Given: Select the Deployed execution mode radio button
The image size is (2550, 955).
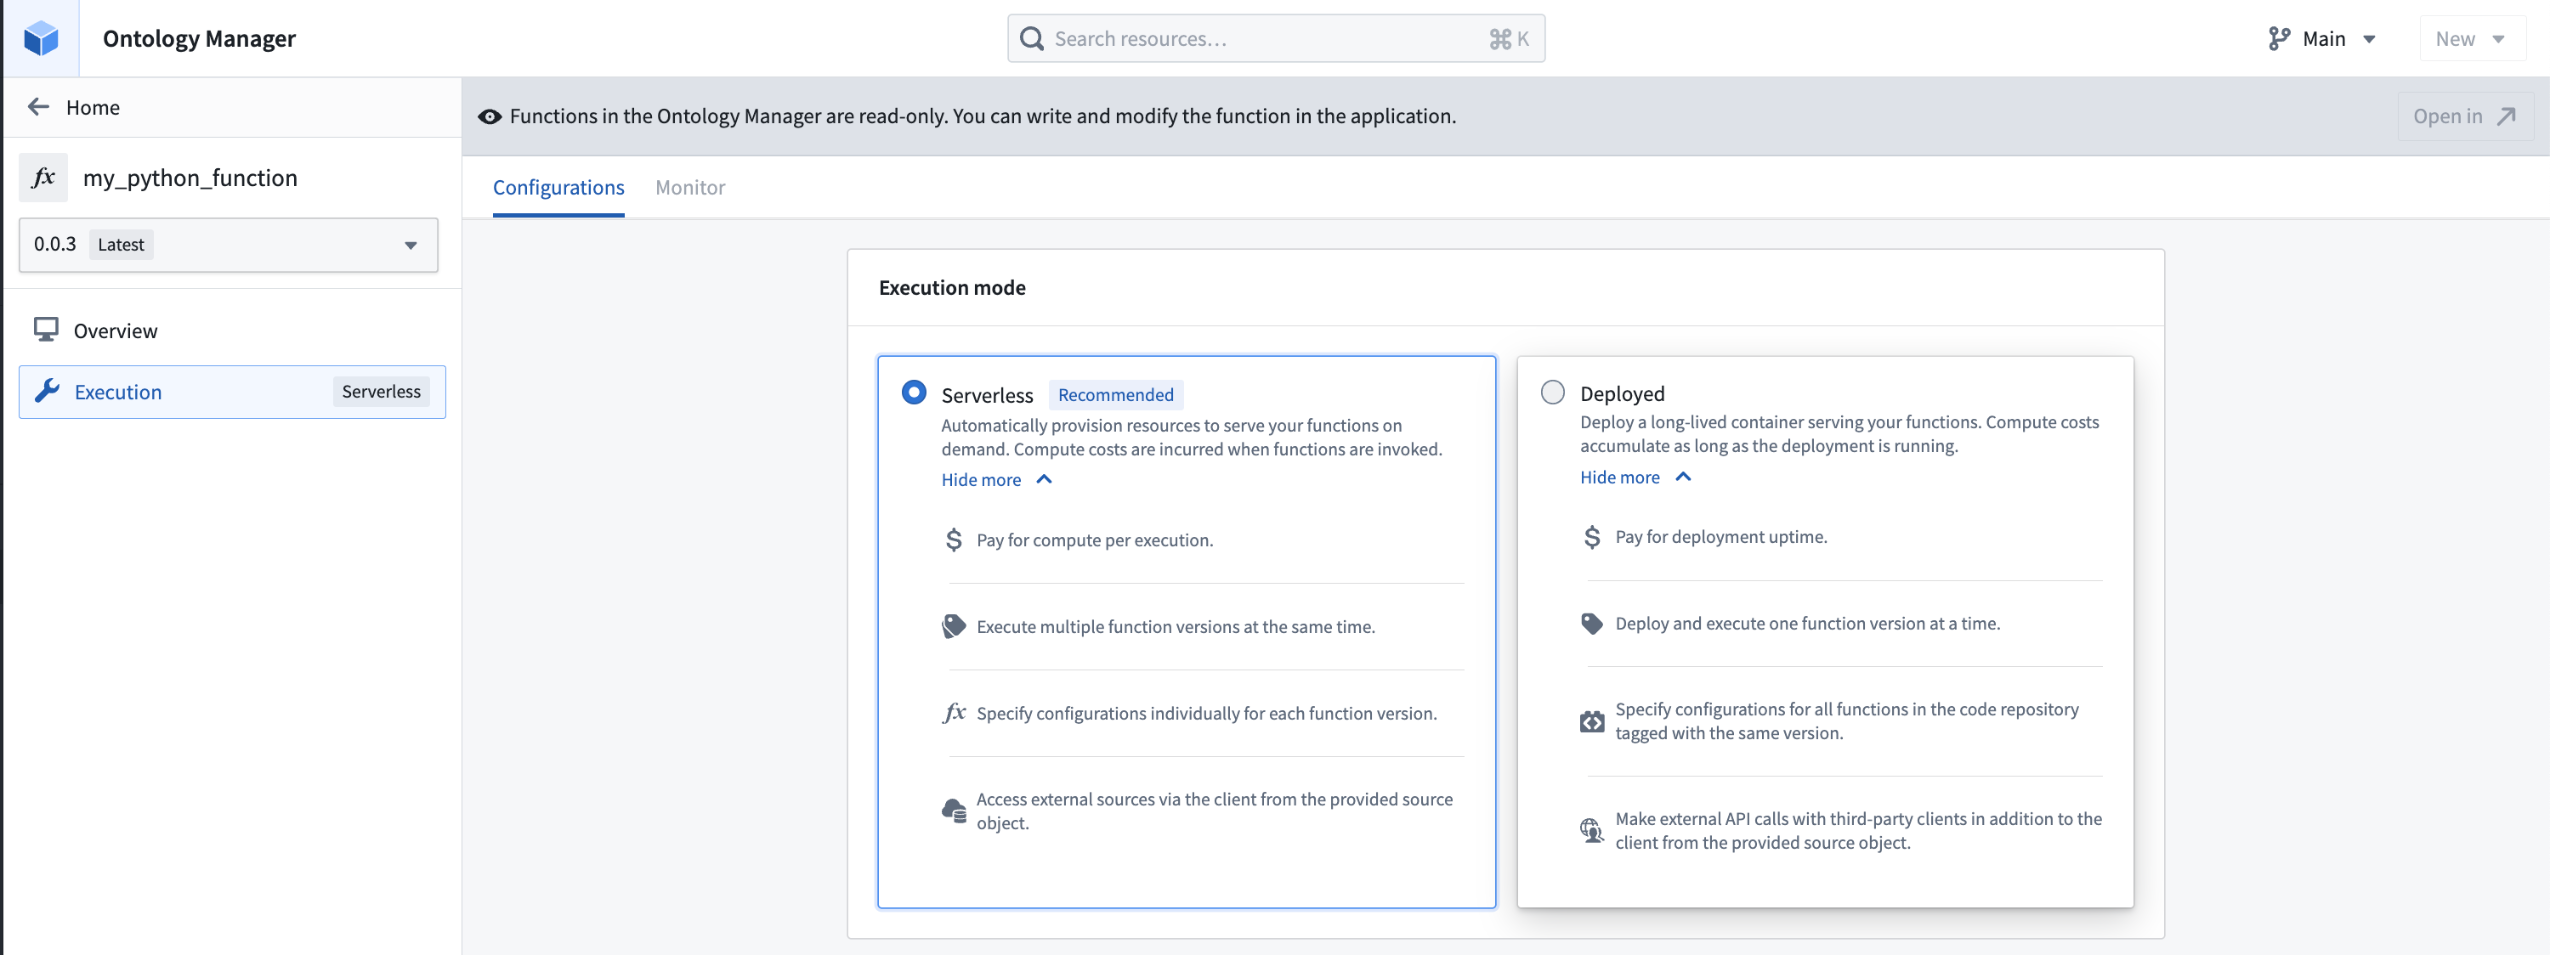Looking at the screenshot, I should coord(1552,392).
